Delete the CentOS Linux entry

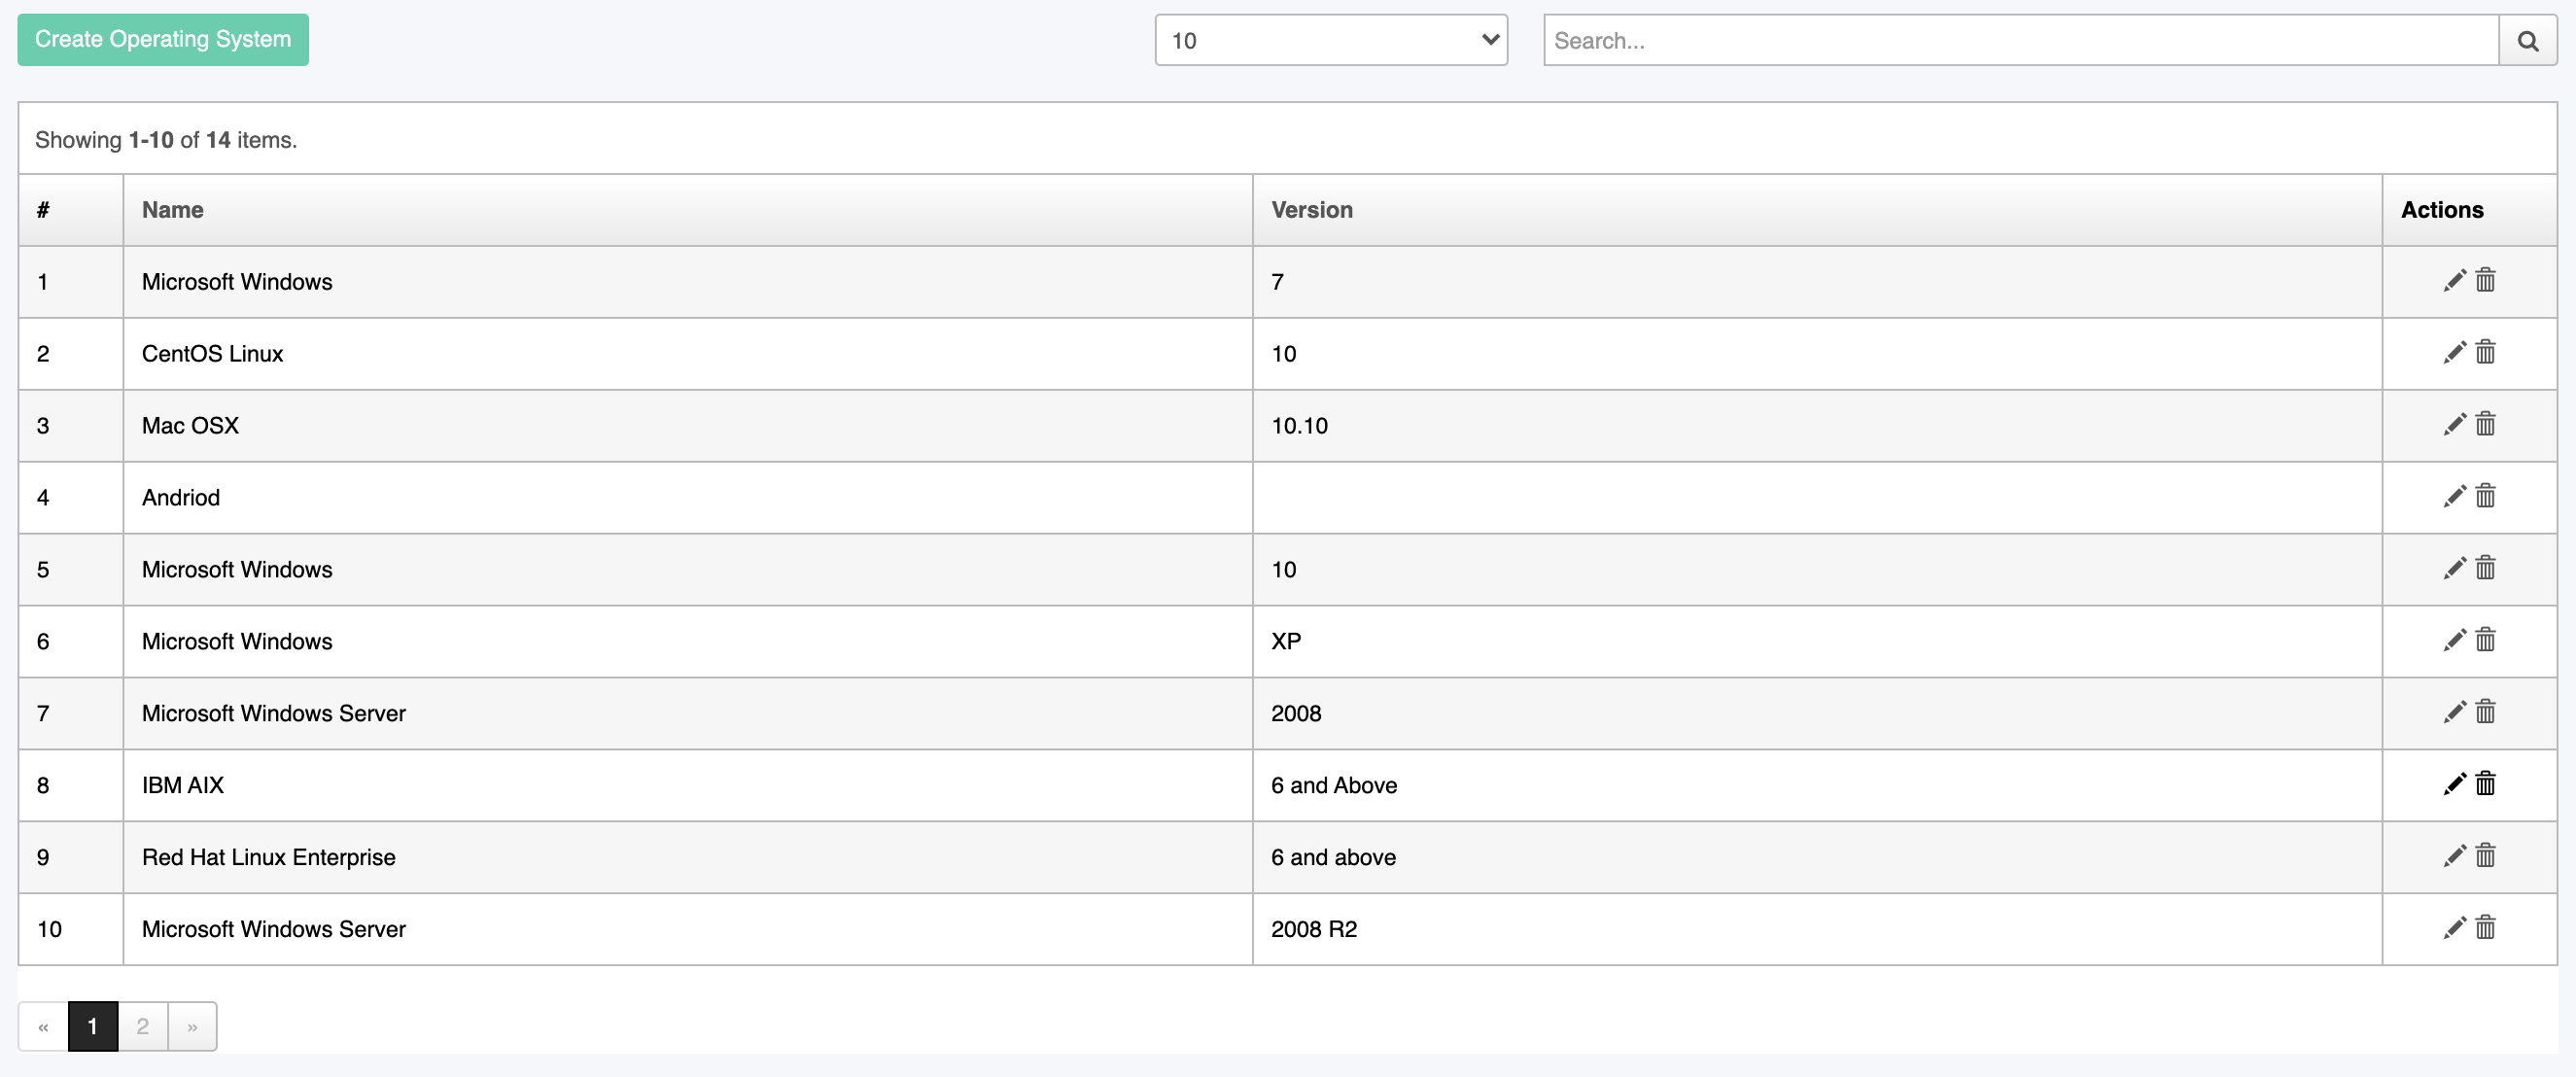click(x=2485, y=353)
